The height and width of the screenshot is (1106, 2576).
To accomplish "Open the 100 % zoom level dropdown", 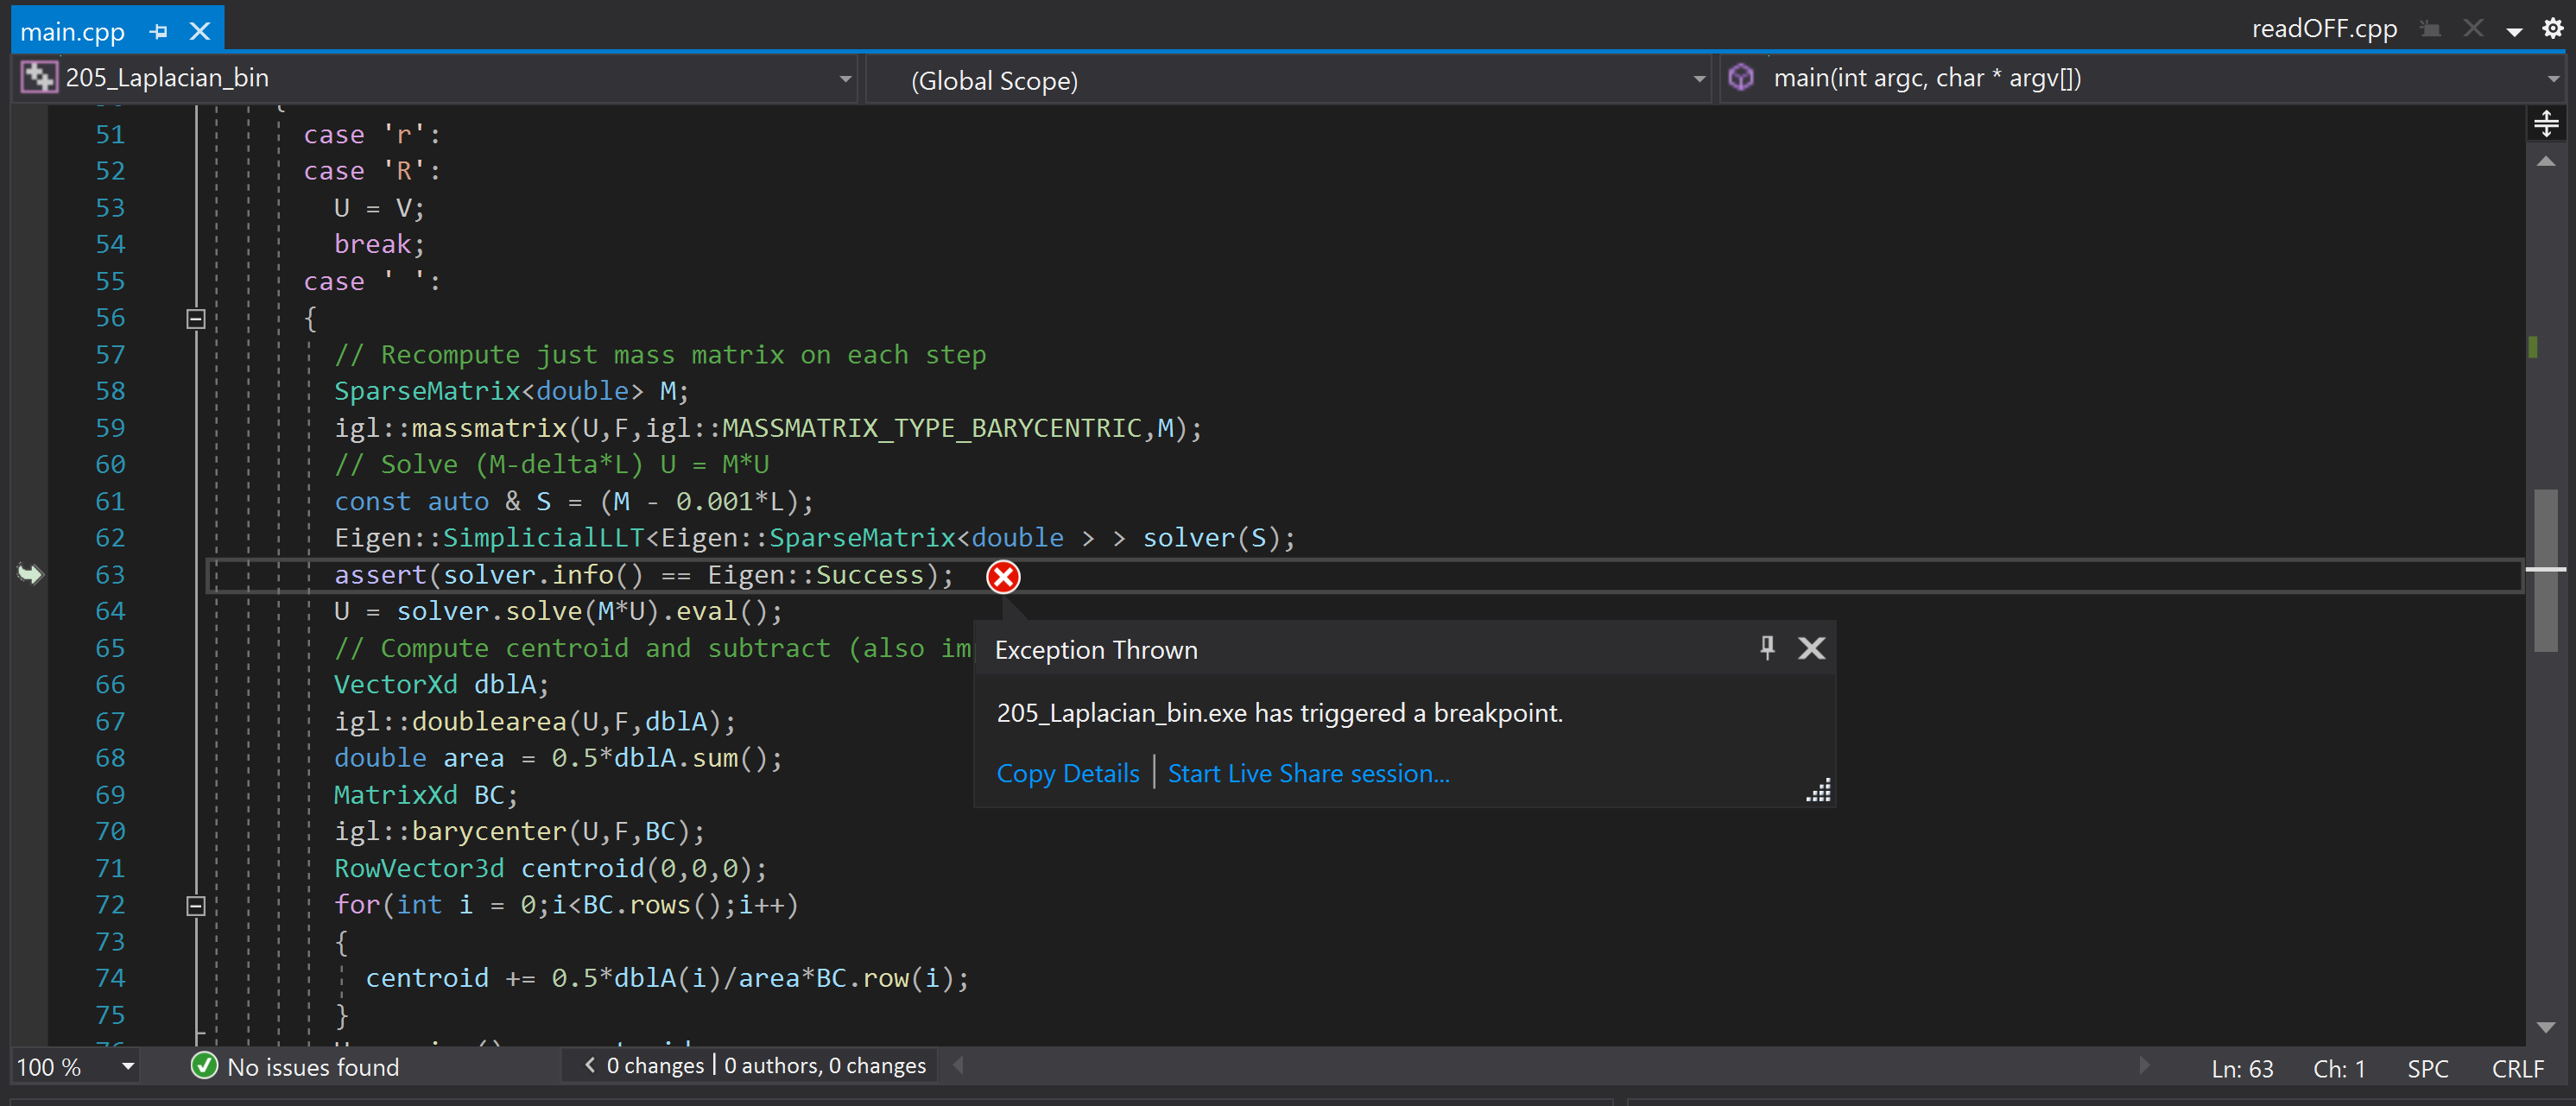I will tap(128, 1067).
